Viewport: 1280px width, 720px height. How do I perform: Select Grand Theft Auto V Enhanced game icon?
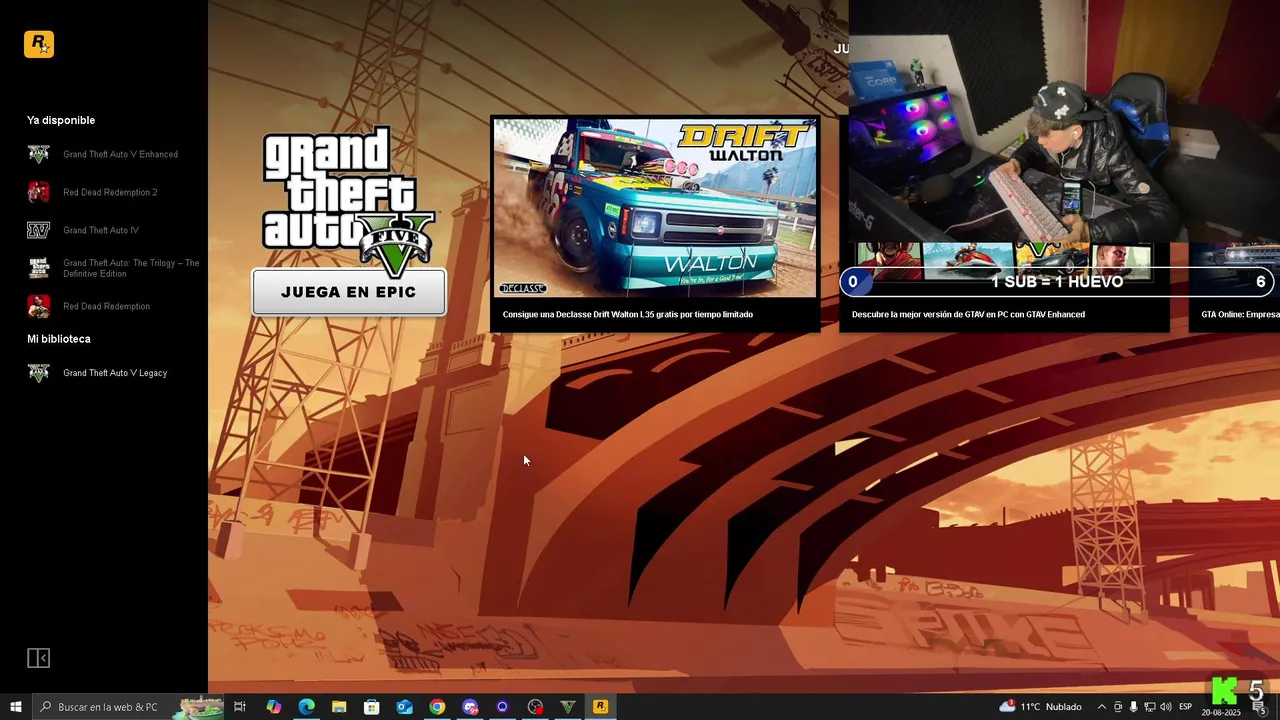(38, 154)
